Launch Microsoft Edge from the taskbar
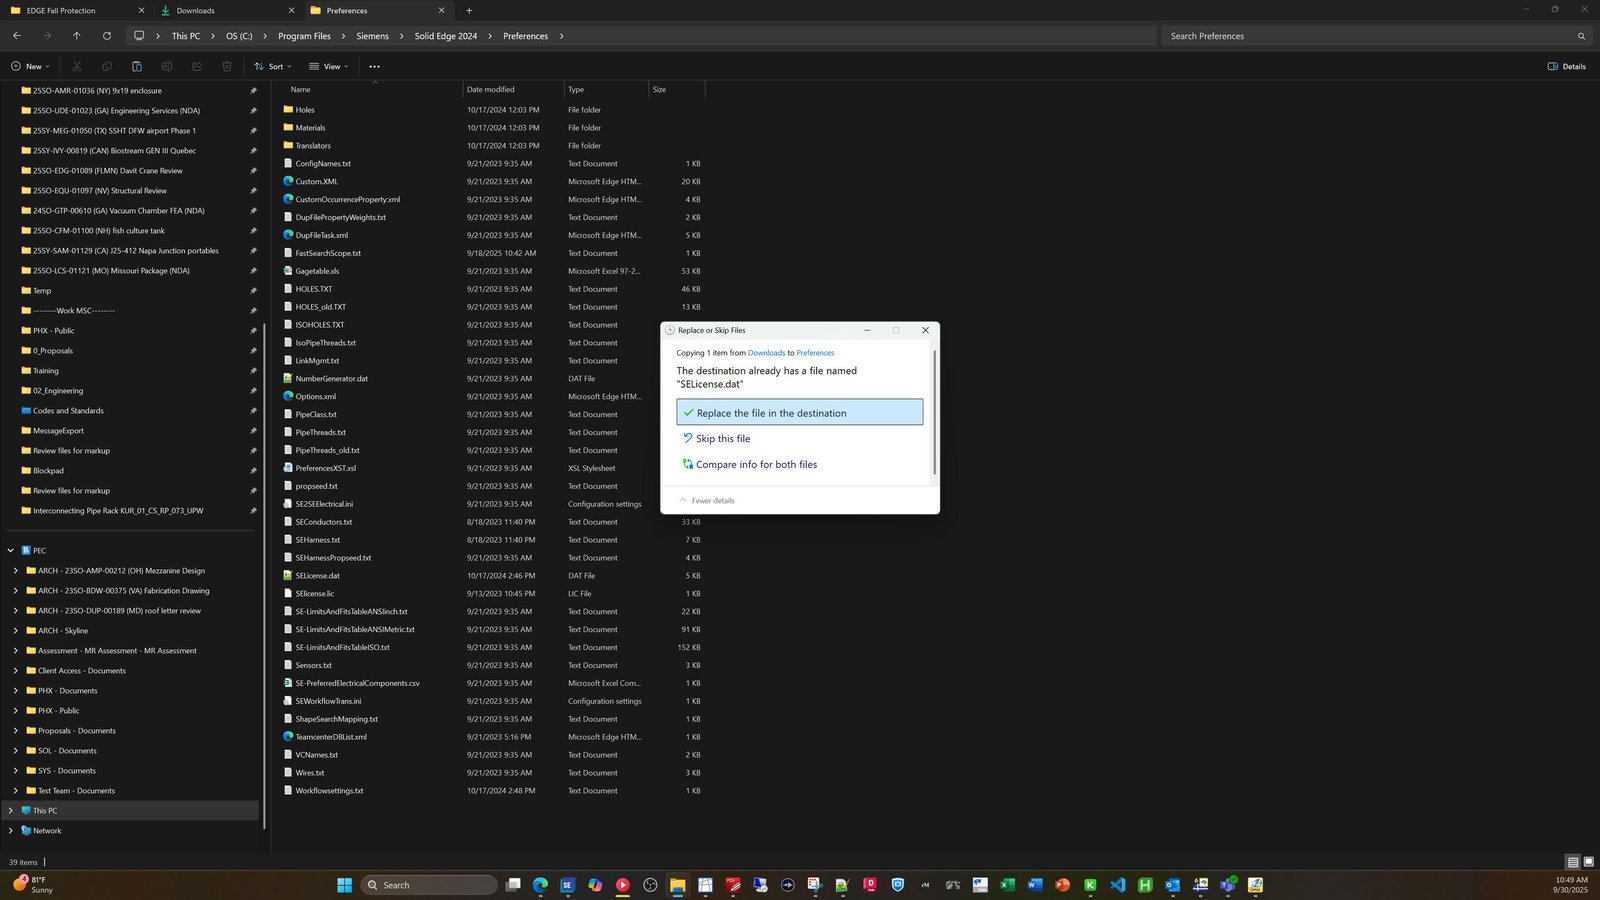The height and width of the screenshot is (900, 1600). coord(540,885)
